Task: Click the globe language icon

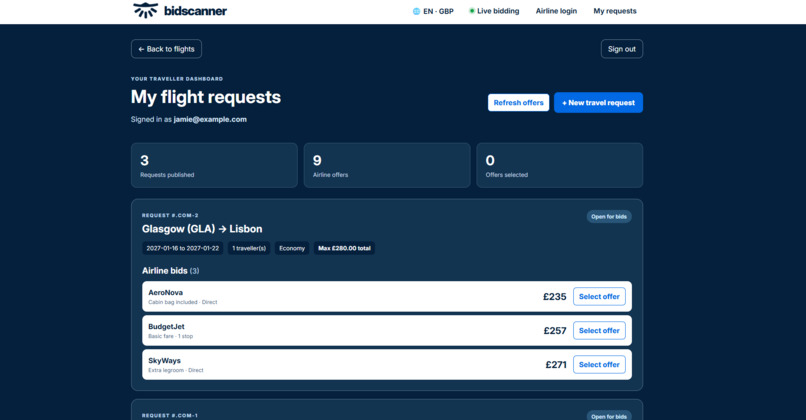Action: tap(416, 11)
